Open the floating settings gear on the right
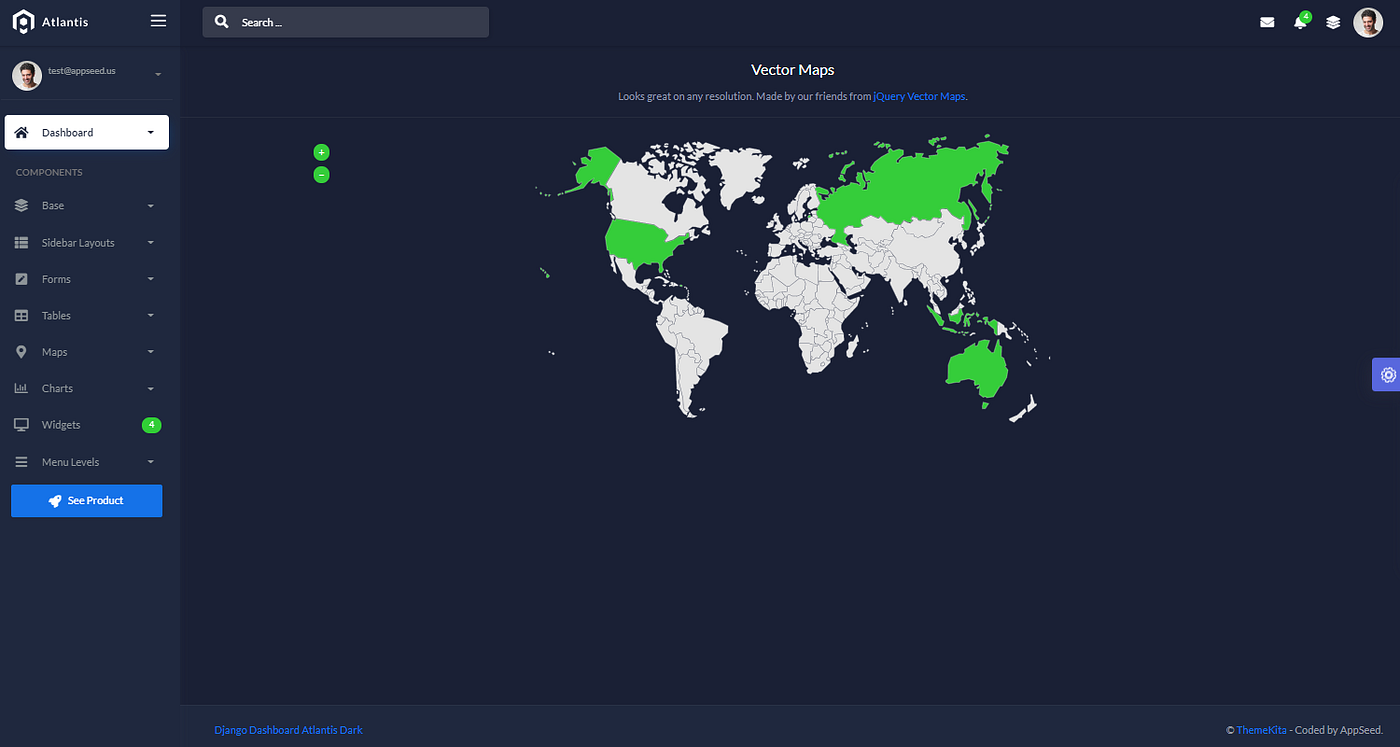1400x747 pixels. pos(1387,374)
